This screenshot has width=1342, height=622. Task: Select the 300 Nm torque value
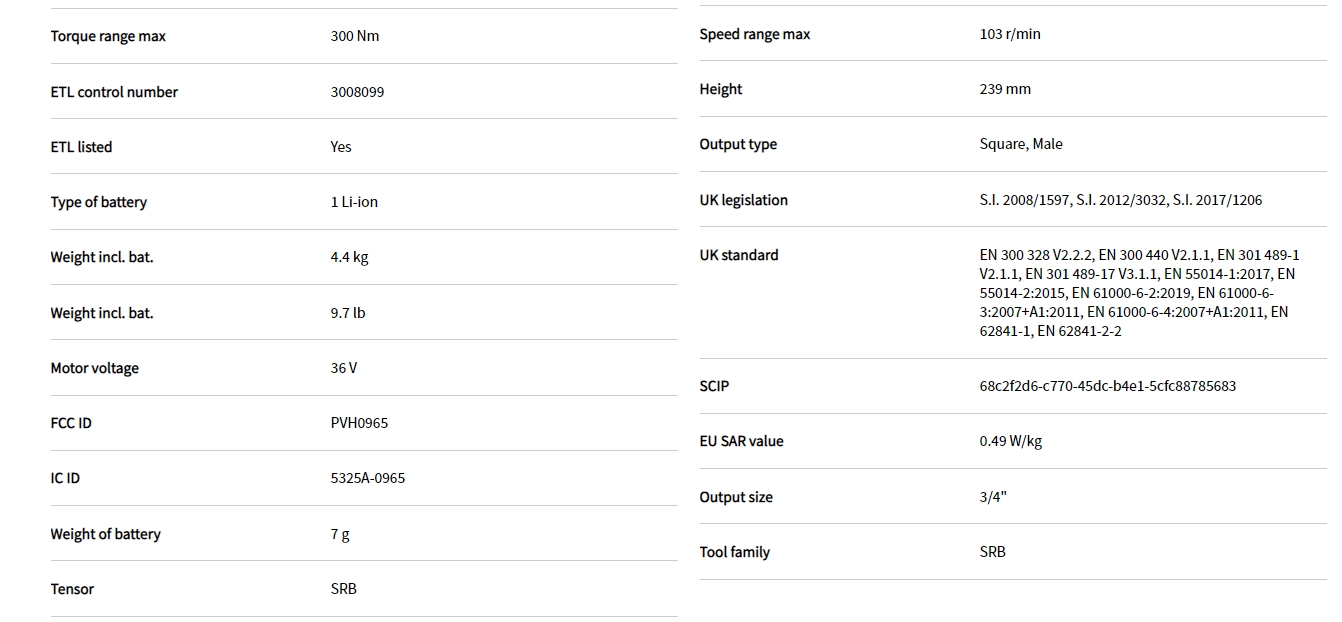click(355, 37)
